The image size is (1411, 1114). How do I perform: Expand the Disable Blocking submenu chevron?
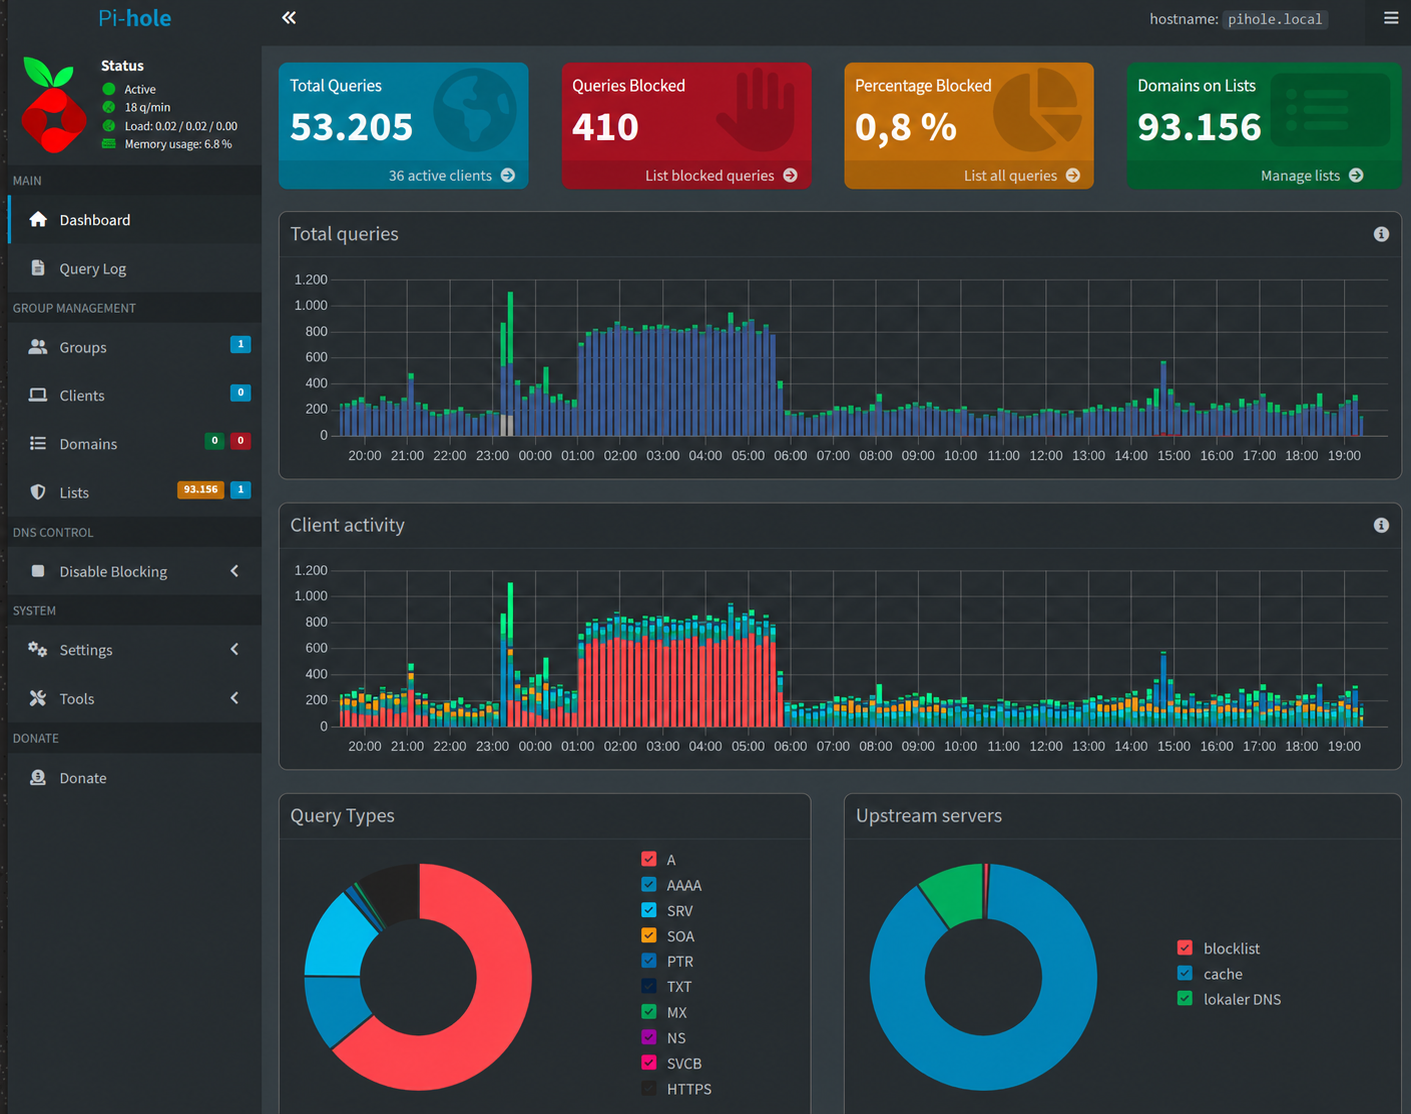coord(235,571)
